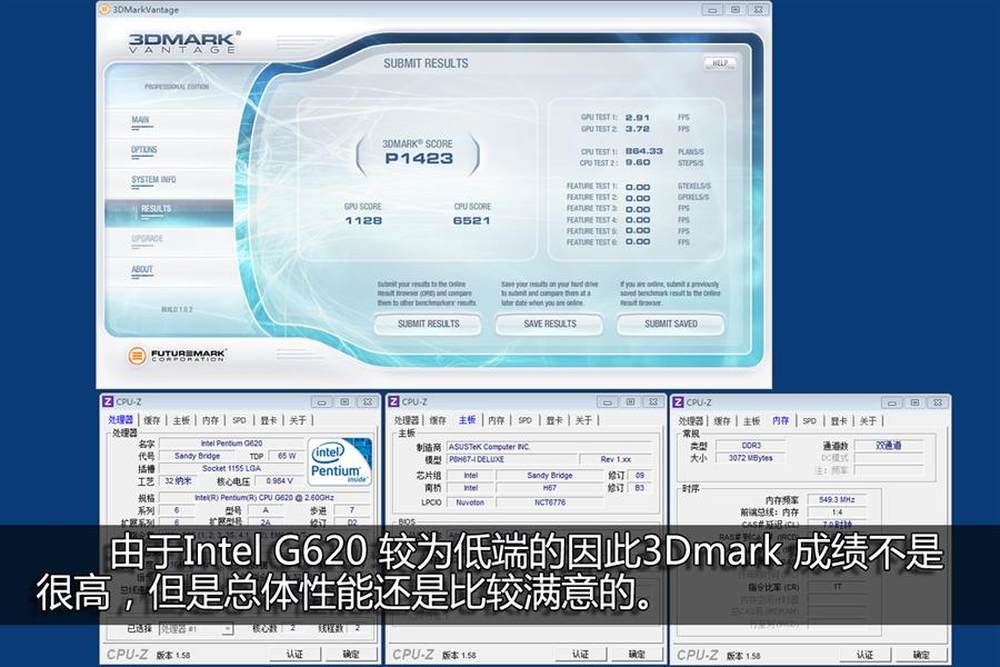Image resolution: width=1000 pixels, height=667 pixels.
Task: Click the 3DMarkVantage title bar icon
Action: pyautogui.click(x=108, y=8)
